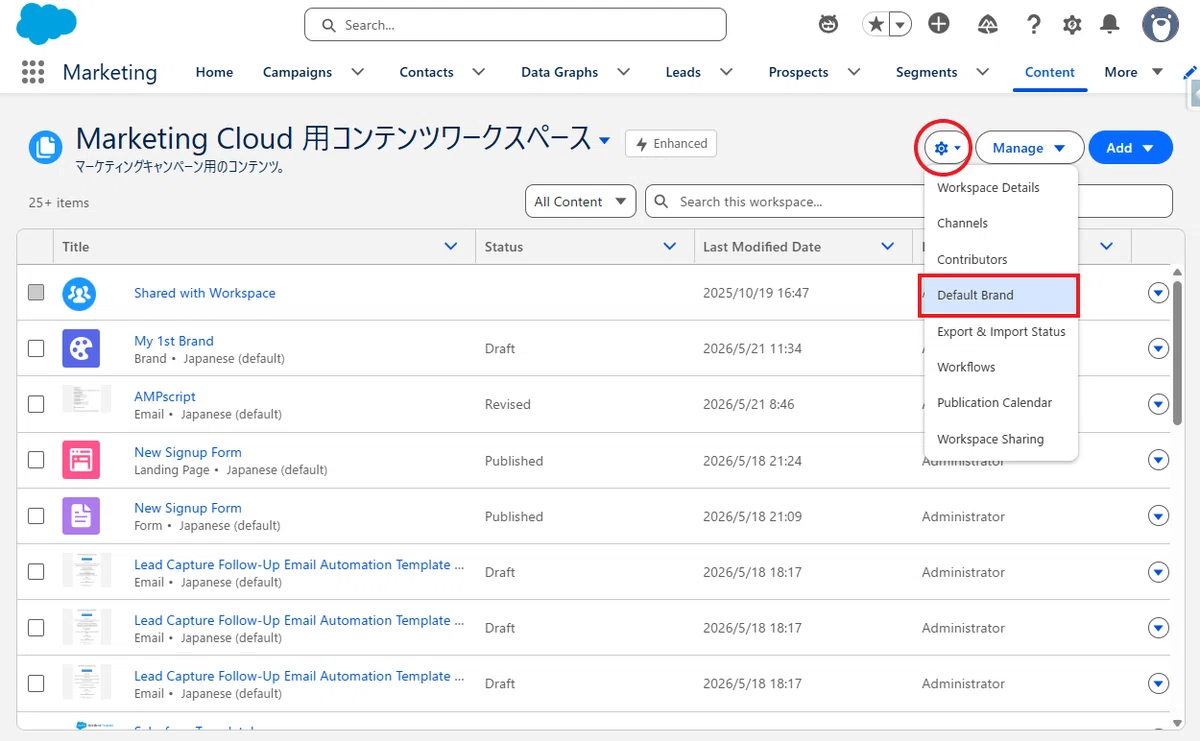The width and height of the screenshot is (1200, 741).
Task: Tick the checkbox for My 1st Brand
Action: click(36, 348)
